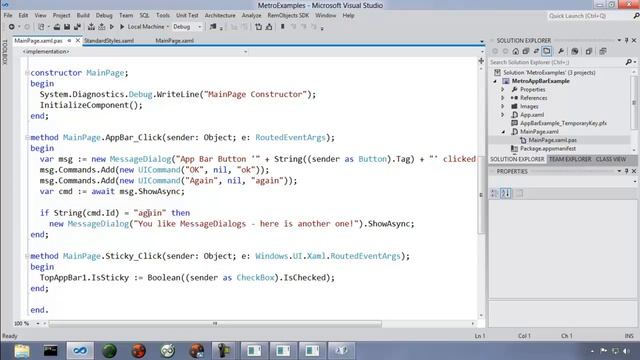640x360 pixels.
Task: Click the Open File toolbar icon
Action: (57, 27)
